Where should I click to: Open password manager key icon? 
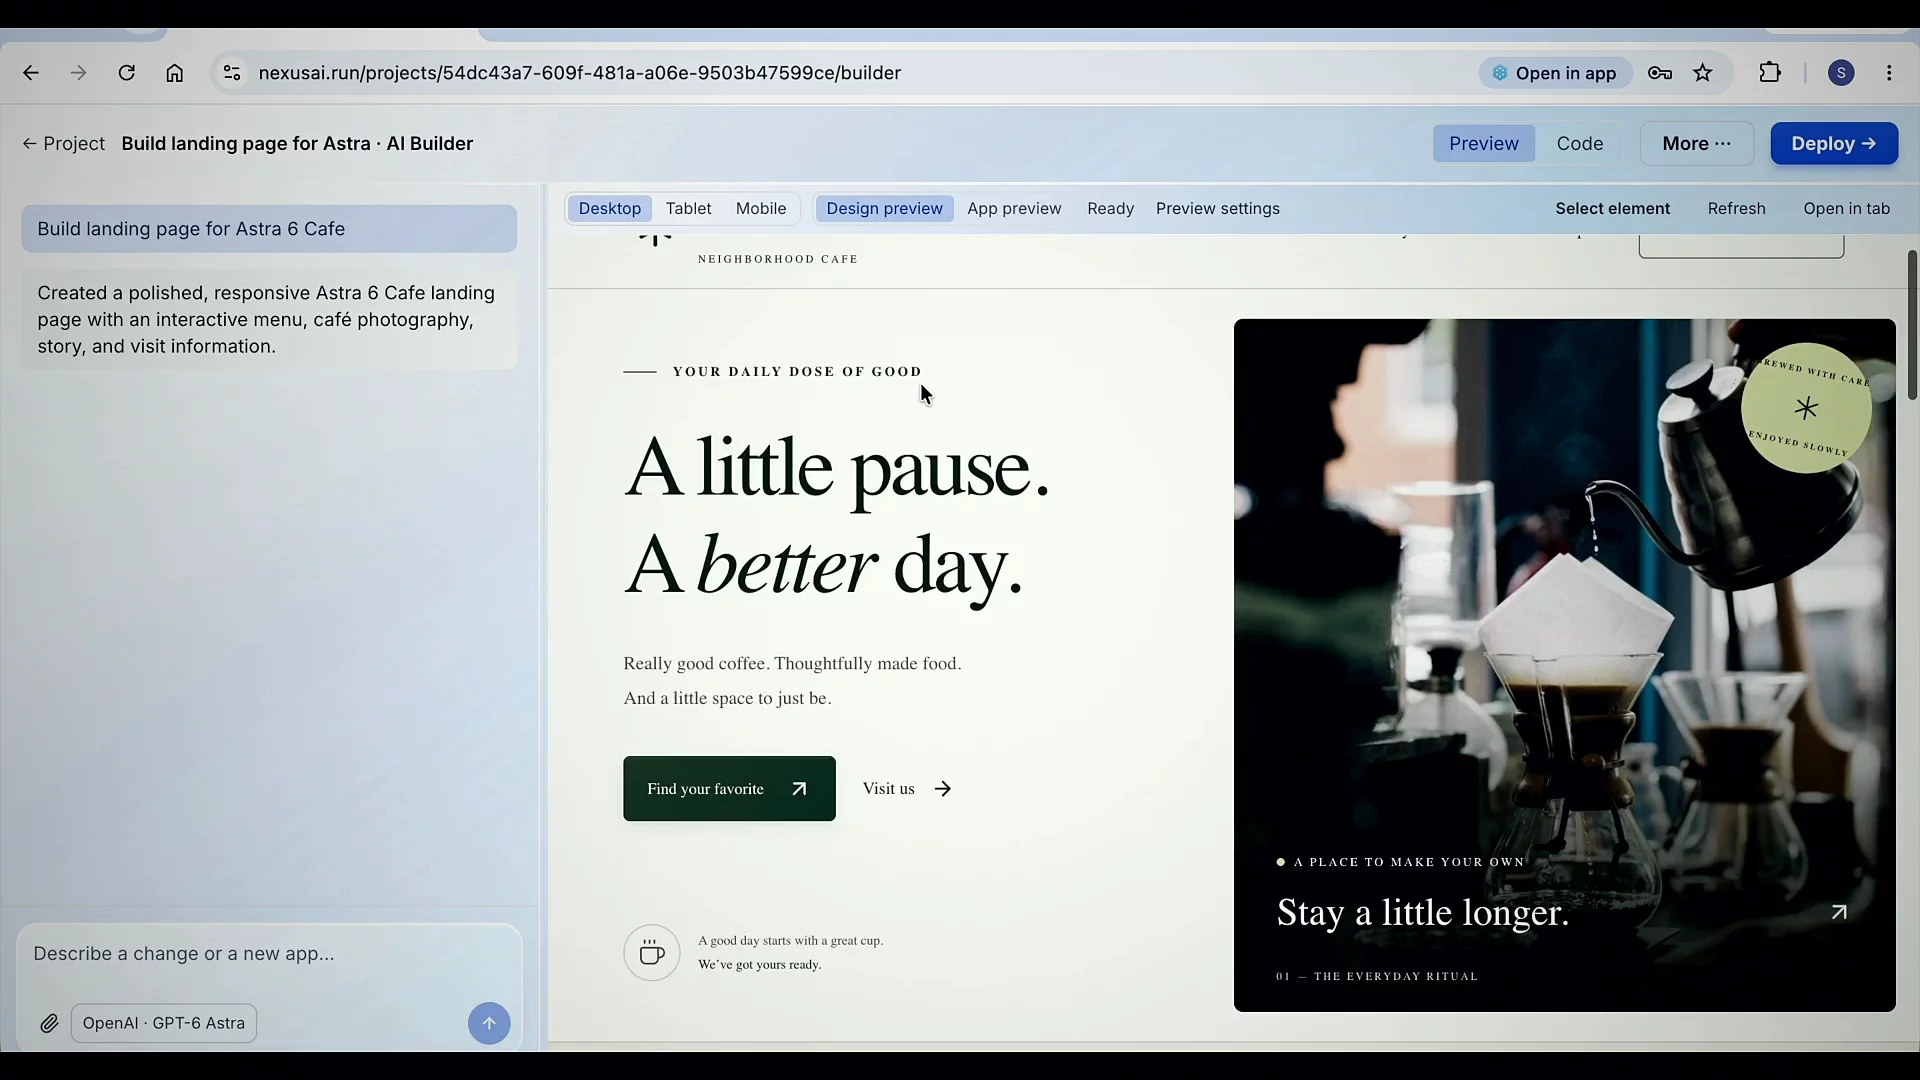pos(1660,73)
